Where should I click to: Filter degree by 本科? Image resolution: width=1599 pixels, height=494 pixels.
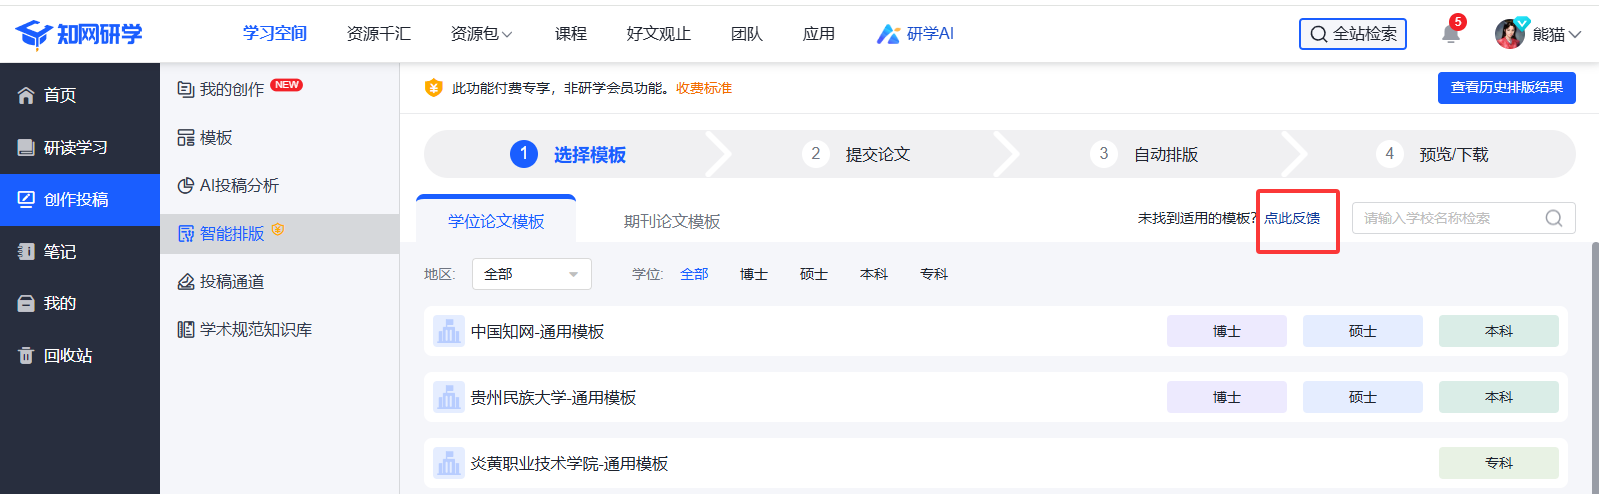(x=873, y=274)
